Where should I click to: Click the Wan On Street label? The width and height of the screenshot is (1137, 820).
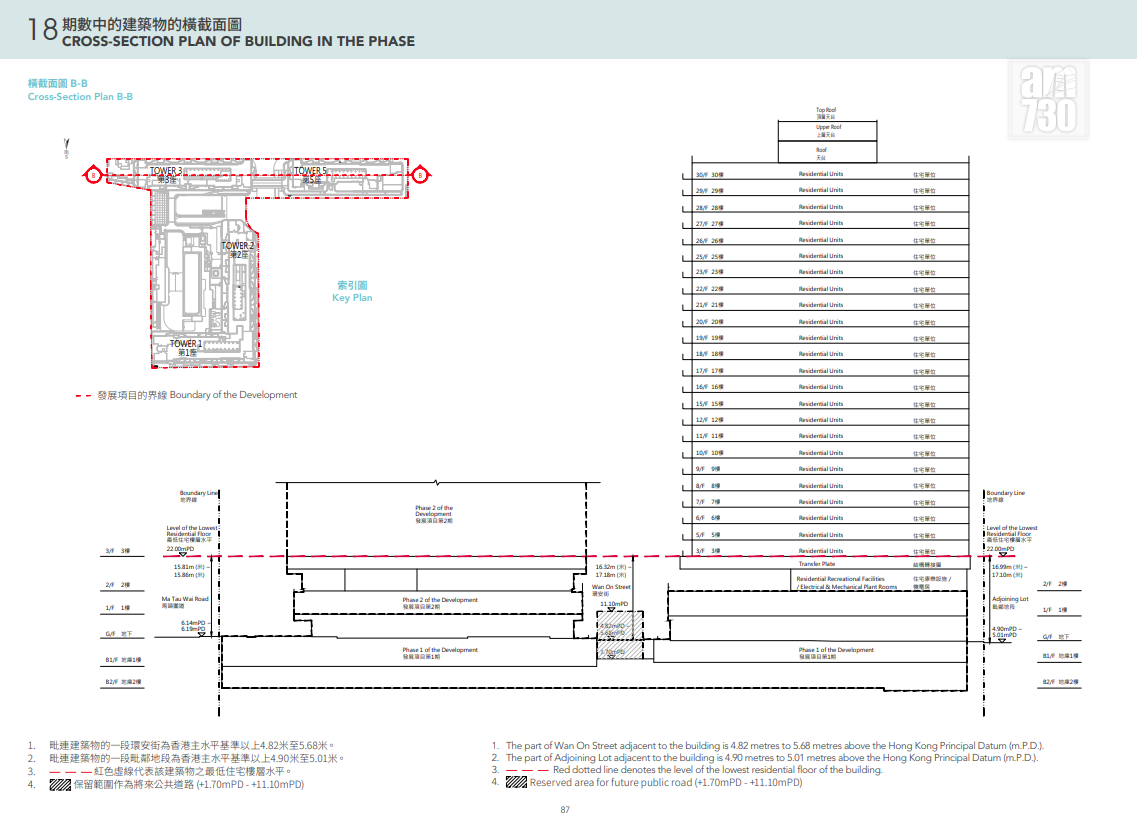(611, 587)
